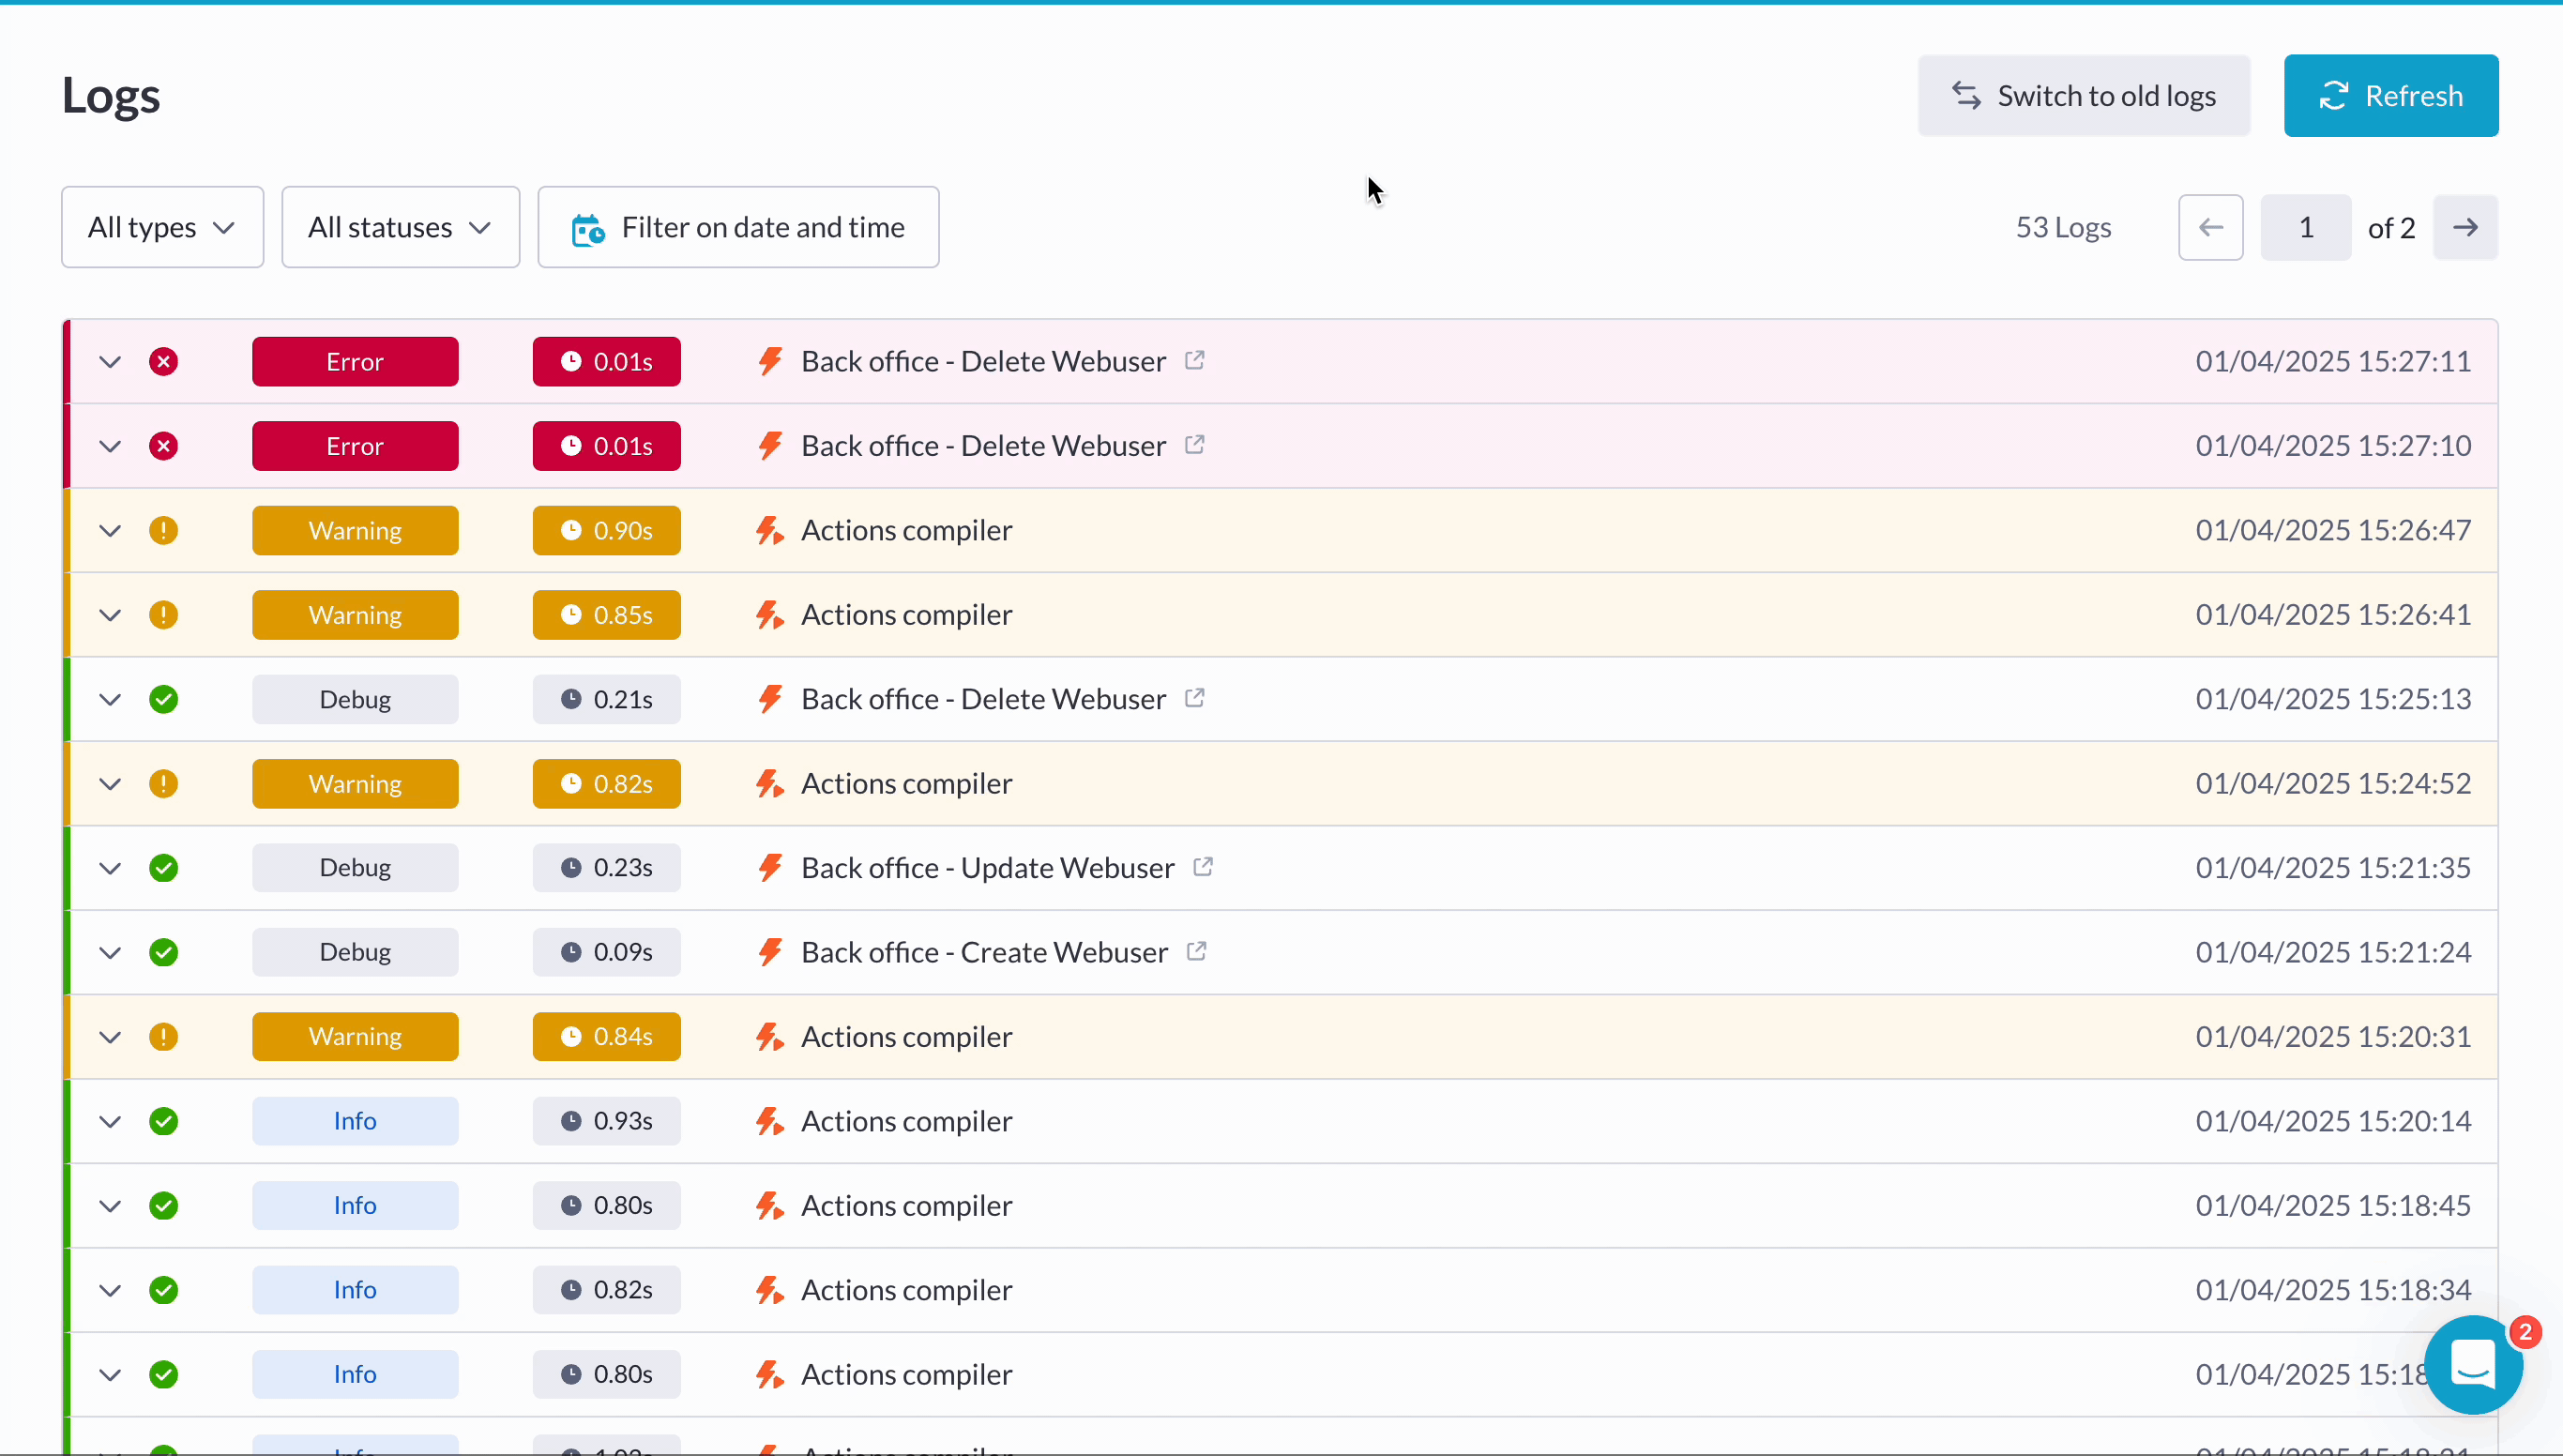Viewport: 2563px width, 1456px height.
Task: Open the All types dropdown
Action: click(x=162, y=227)
